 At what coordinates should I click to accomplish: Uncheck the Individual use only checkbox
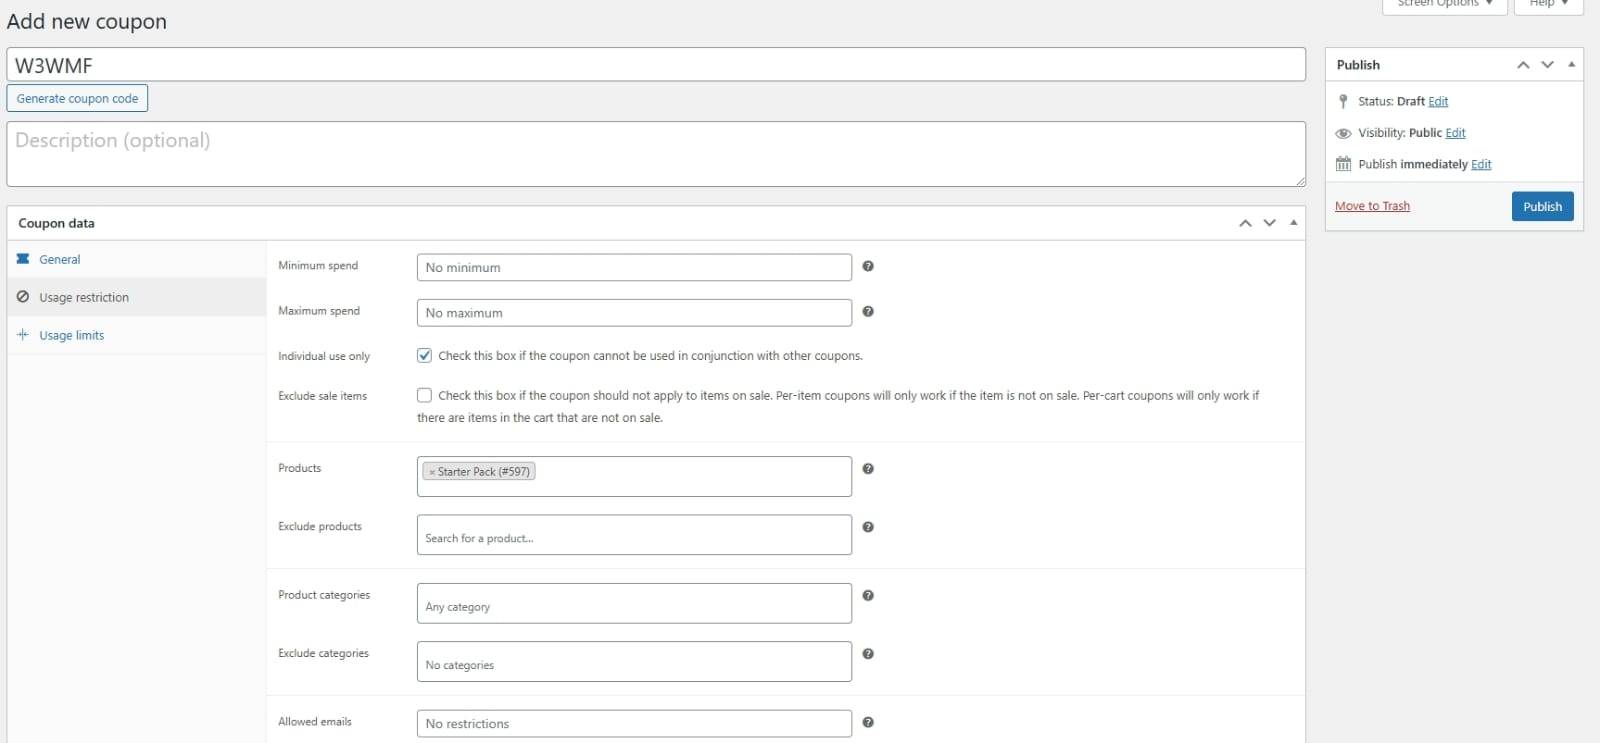(x=425, y=356)
